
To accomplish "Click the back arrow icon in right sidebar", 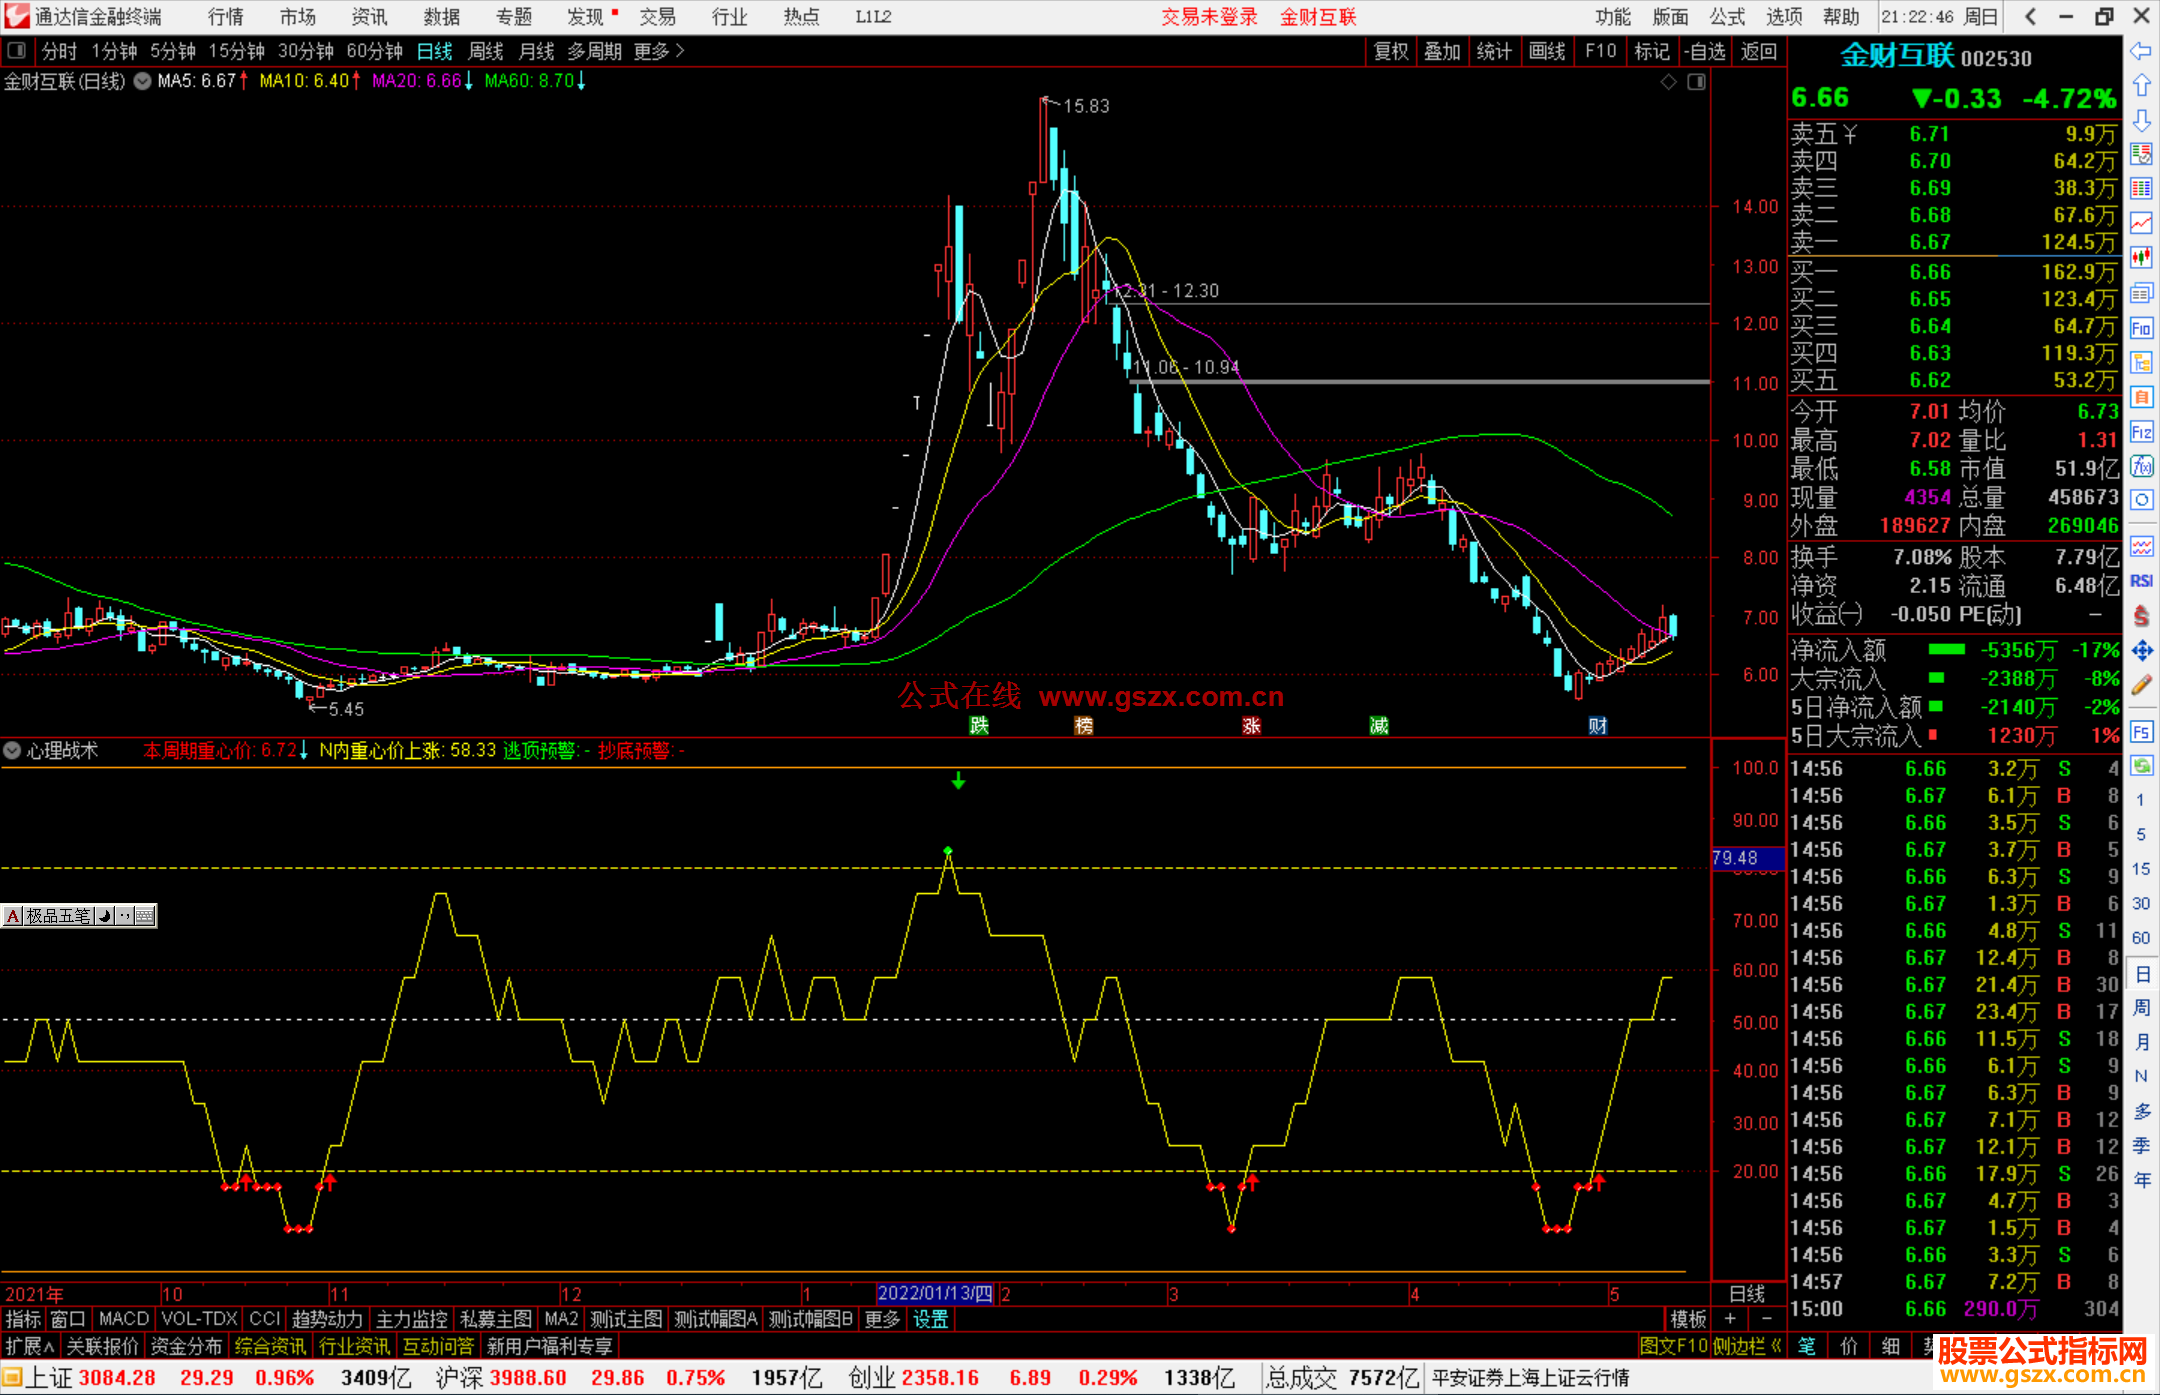I will coord(2141,51).
